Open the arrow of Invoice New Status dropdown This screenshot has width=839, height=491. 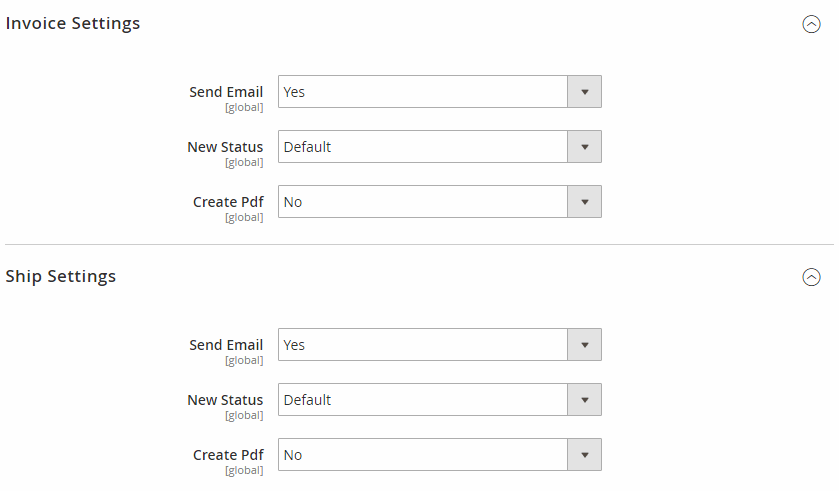[584, 147]
